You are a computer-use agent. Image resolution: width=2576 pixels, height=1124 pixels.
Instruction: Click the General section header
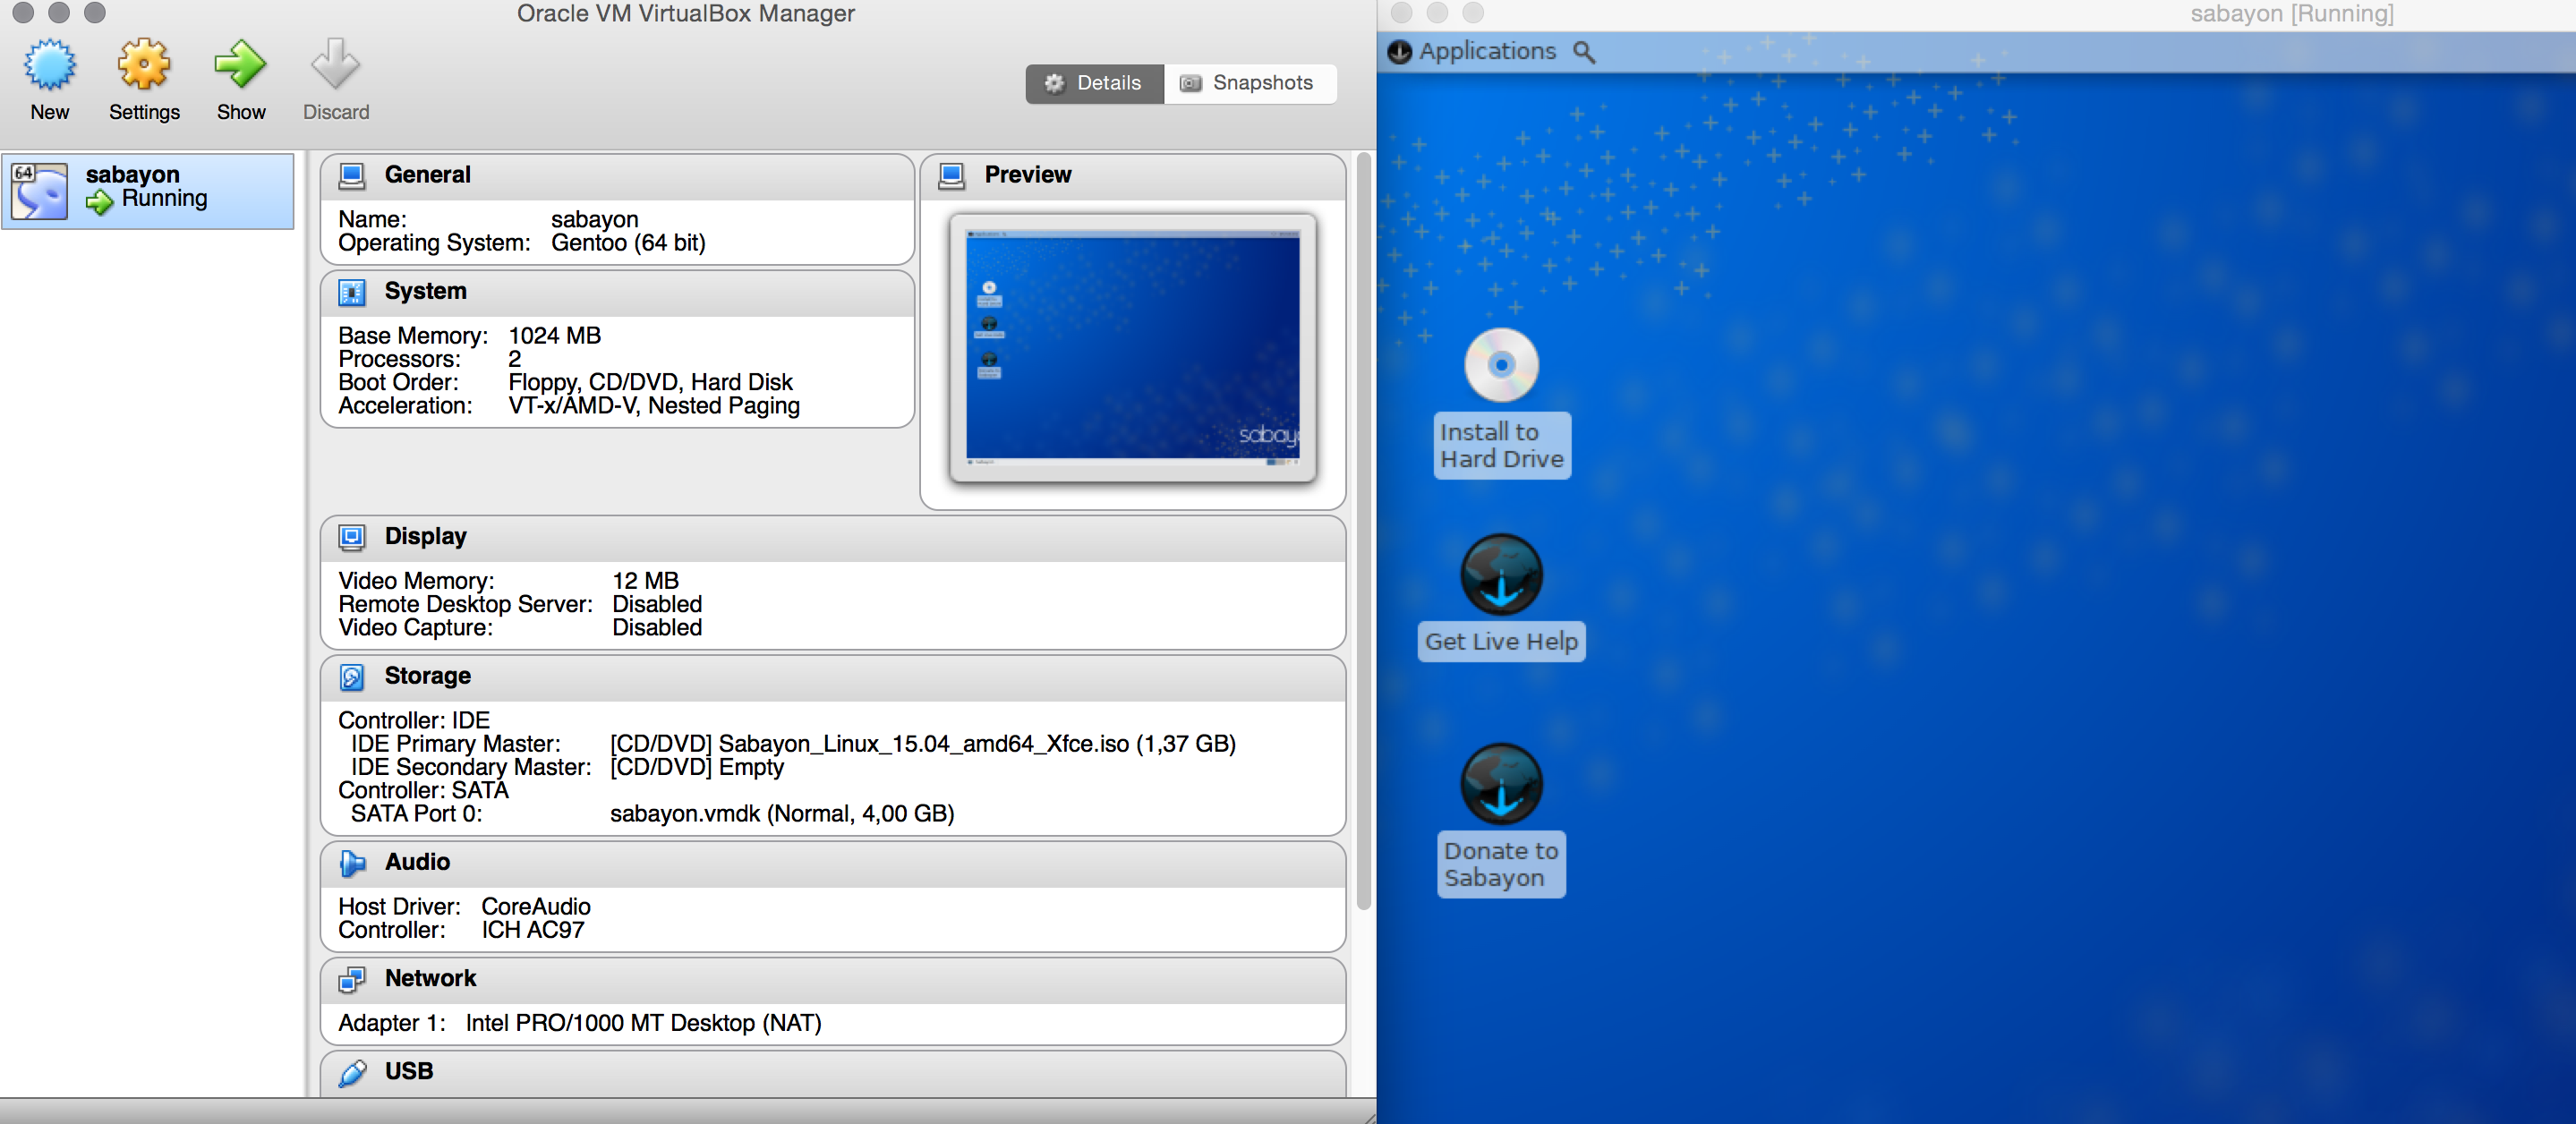(427, 175)
